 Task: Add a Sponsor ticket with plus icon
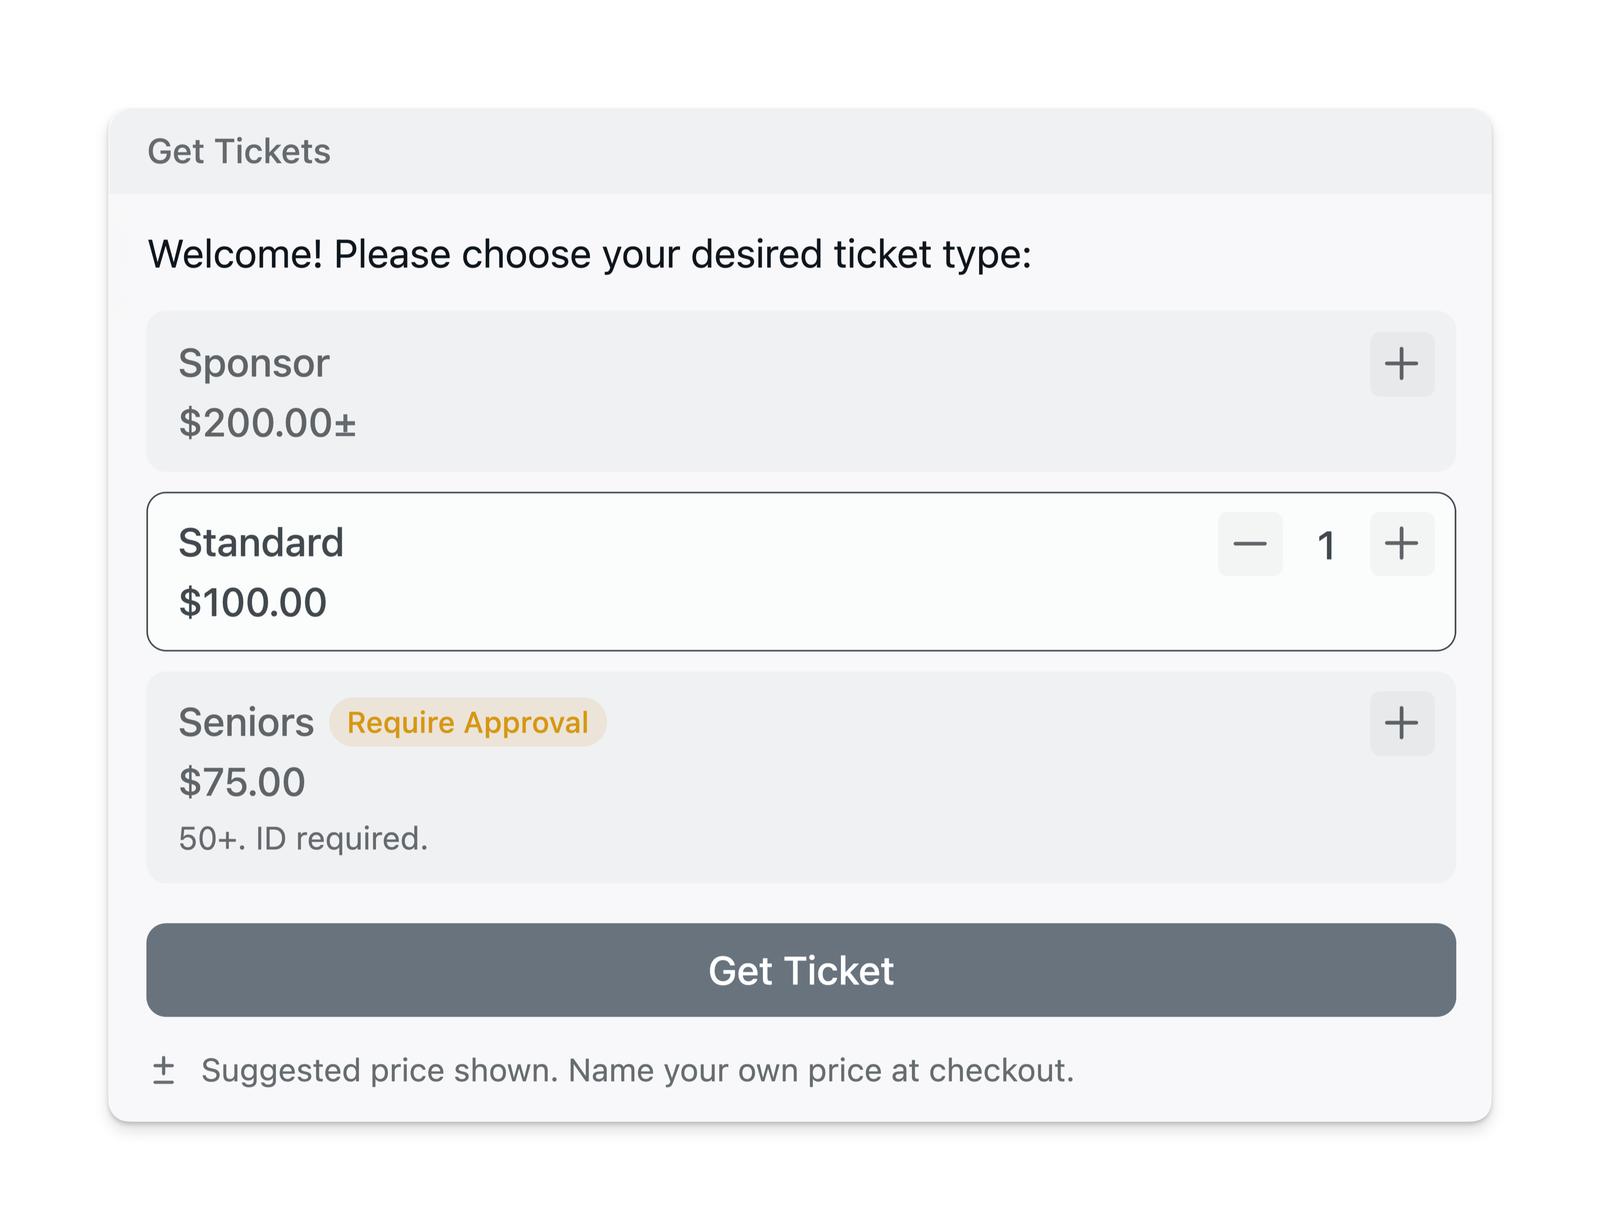1401,364
